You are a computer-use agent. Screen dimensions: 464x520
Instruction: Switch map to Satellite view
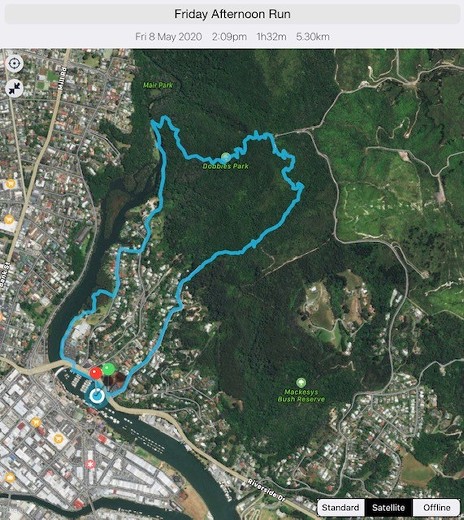point(389,508)
